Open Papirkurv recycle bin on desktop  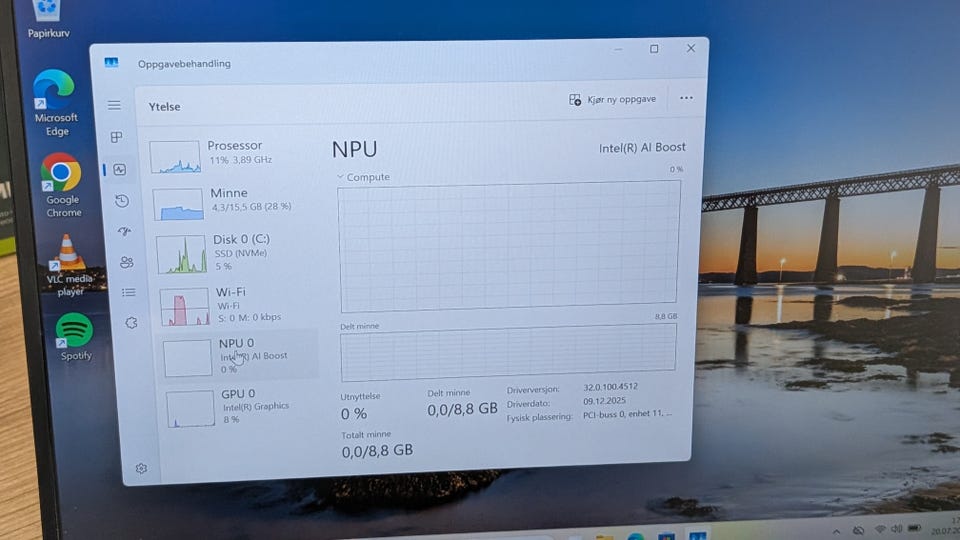(x=48, y=18)
